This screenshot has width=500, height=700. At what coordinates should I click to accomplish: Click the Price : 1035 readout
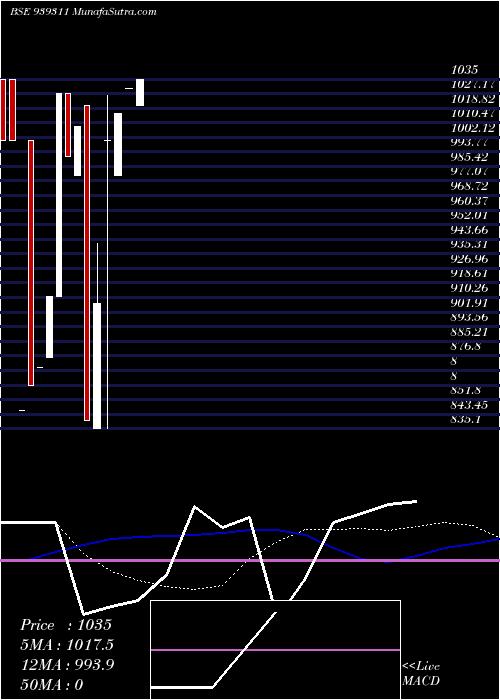click(66, 625)
